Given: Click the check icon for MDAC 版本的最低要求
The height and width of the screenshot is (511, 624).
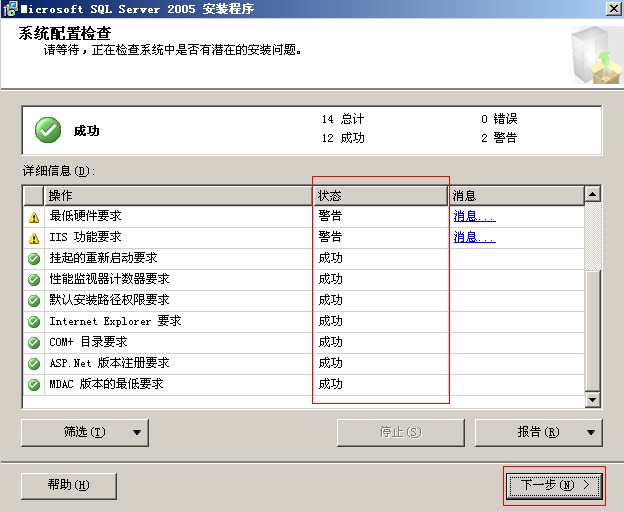Looking at the screenshot, I should 34,384.
